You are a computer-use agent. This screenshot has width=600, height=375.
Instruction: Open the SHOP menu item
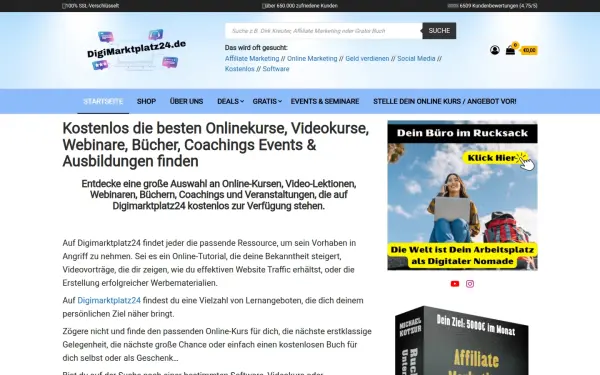coord(146,101)
